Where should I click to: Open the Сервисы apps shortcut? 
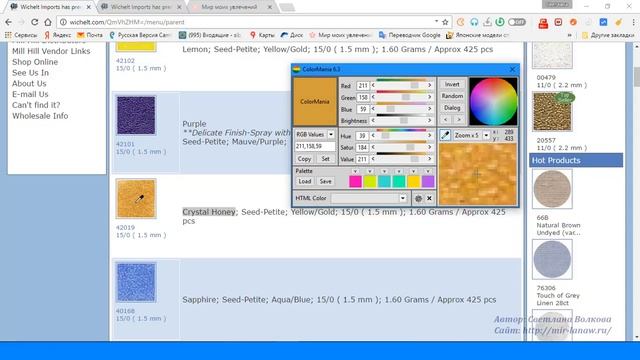click(21, 35)
